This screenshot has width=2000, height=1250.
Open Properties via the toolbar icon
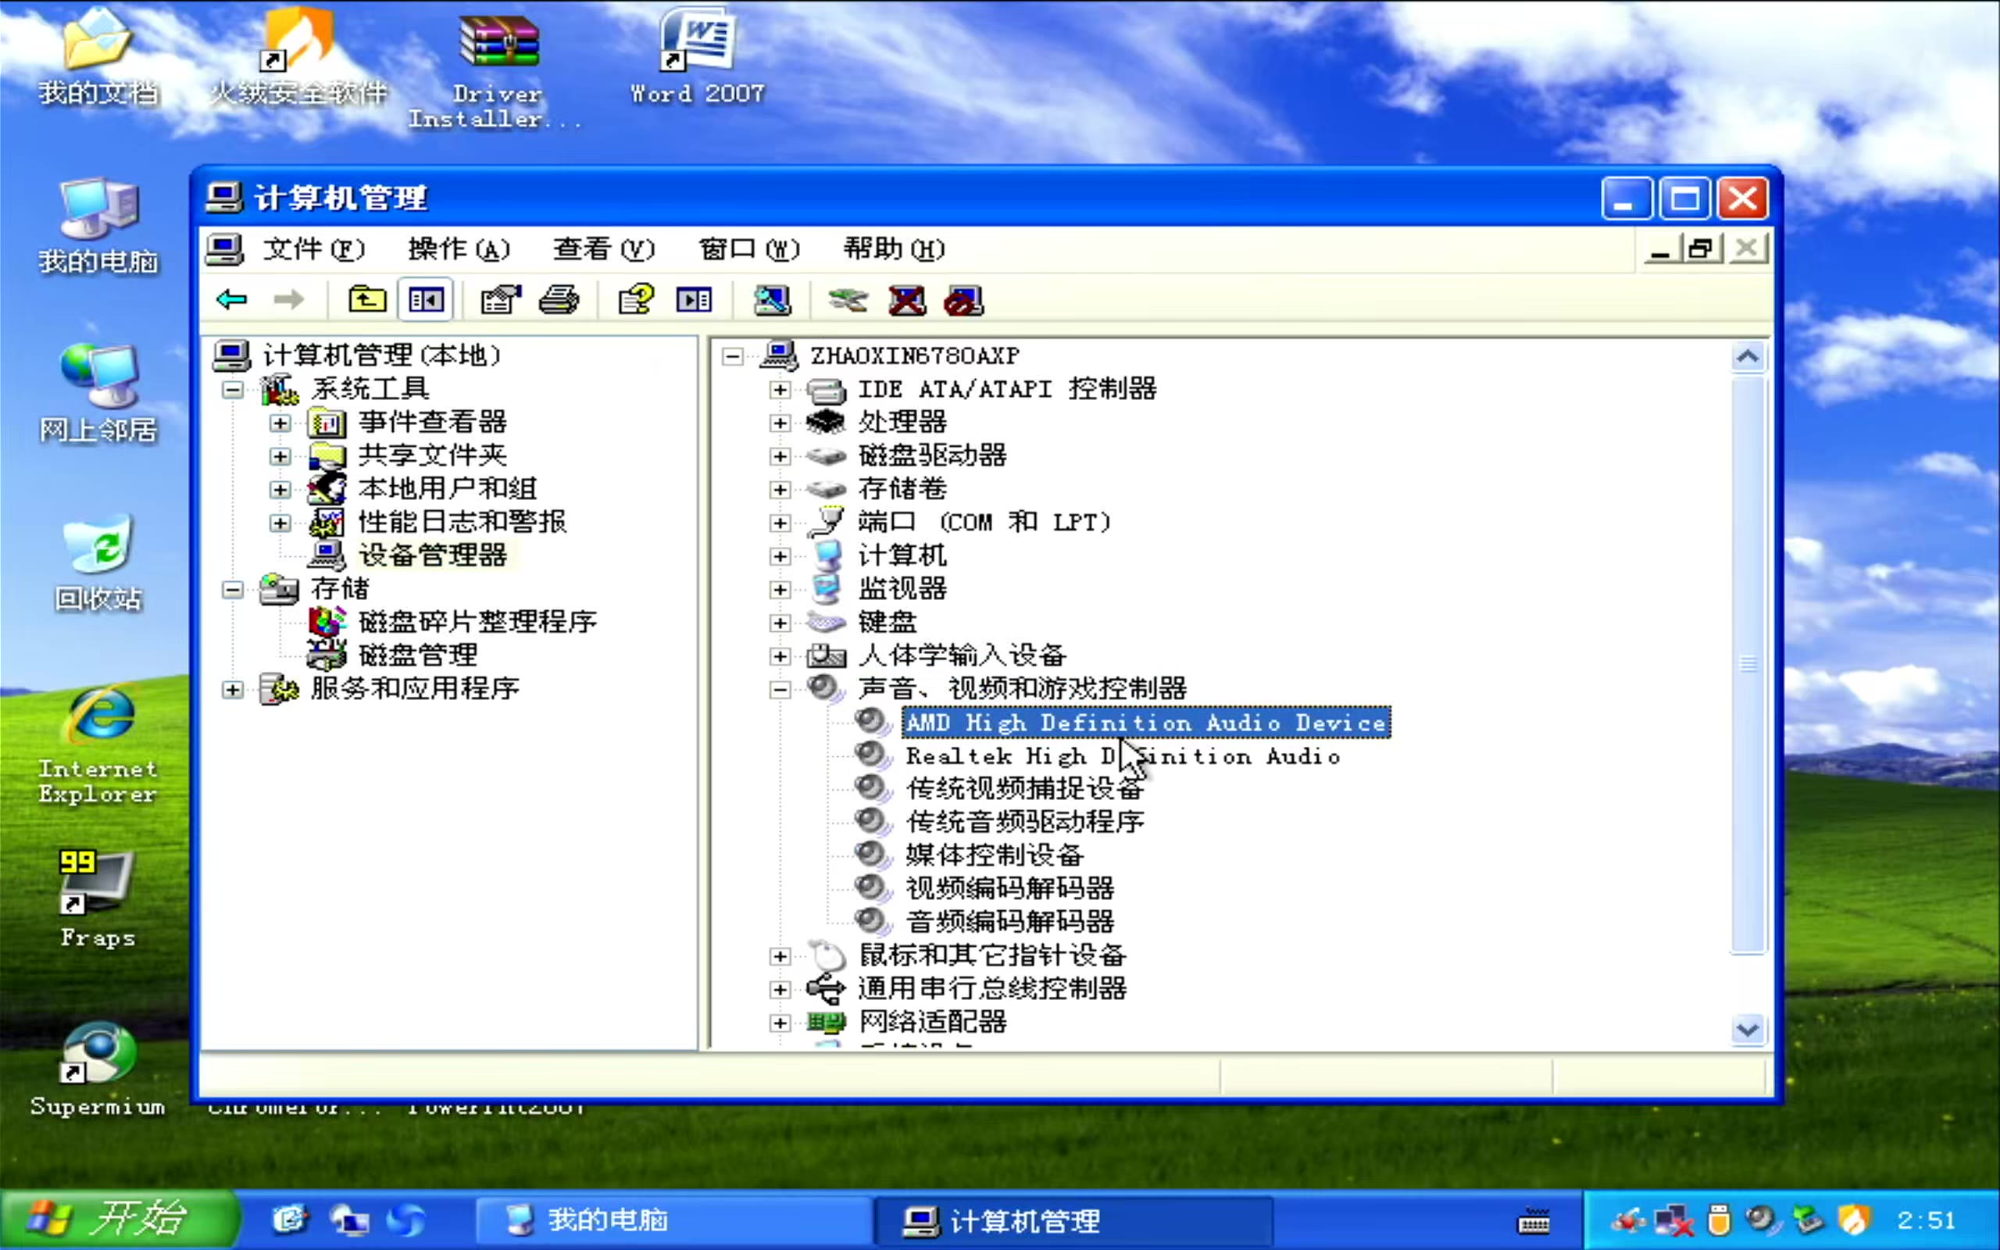click(500, 299)
